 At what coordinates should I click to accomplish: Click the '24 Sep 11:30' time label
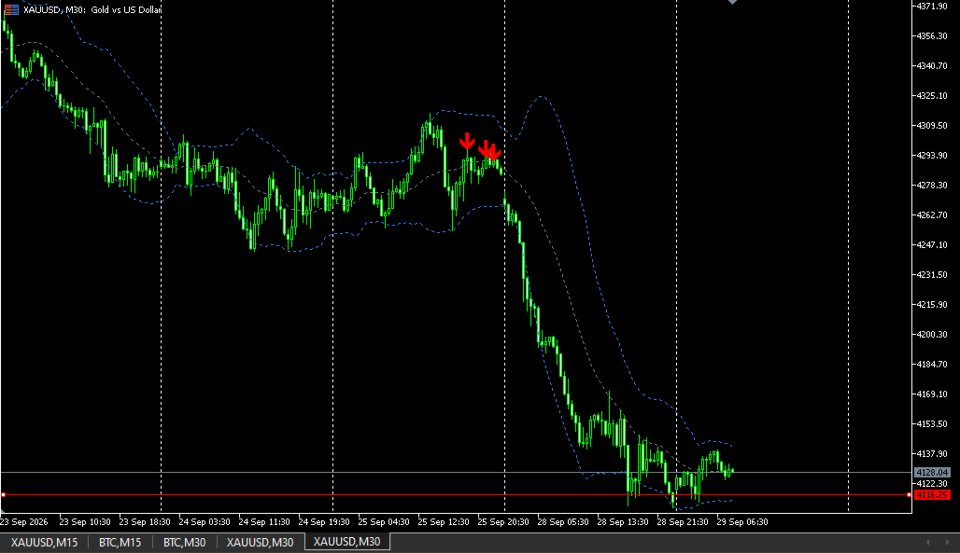tap(264, 522)
